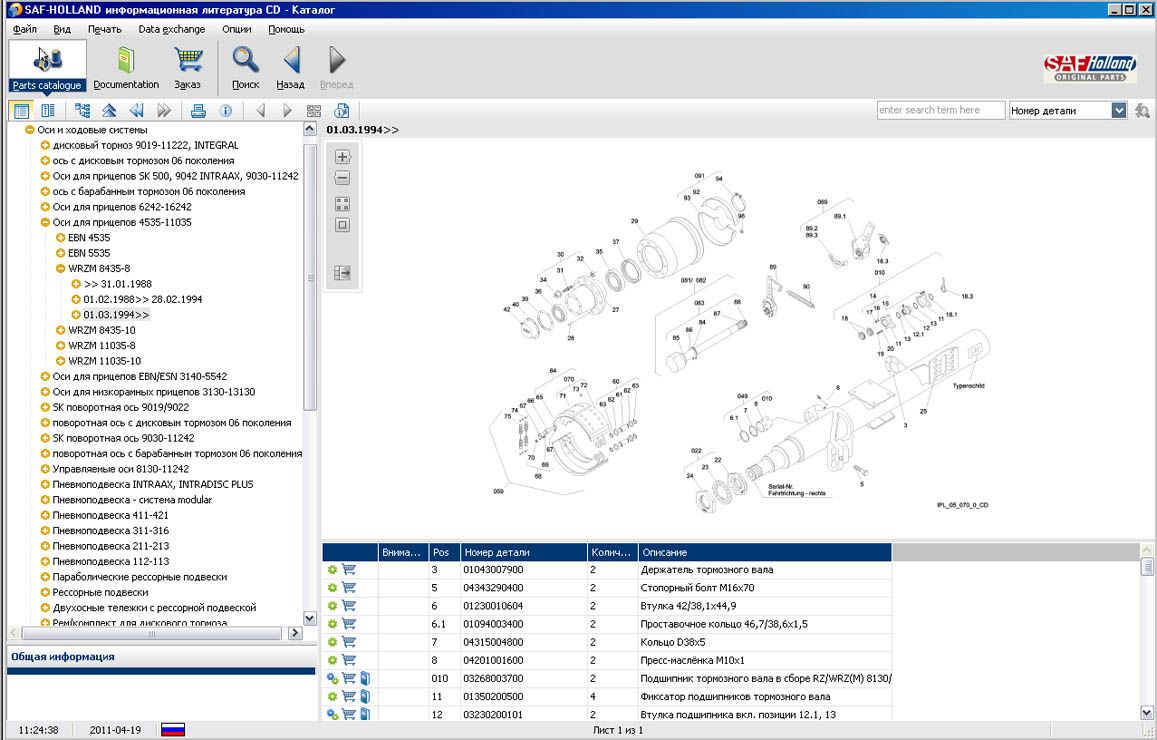Expand the EBN 4535 tree node
The width and height of the screenshot is (1157, 740).
(61, 238)
